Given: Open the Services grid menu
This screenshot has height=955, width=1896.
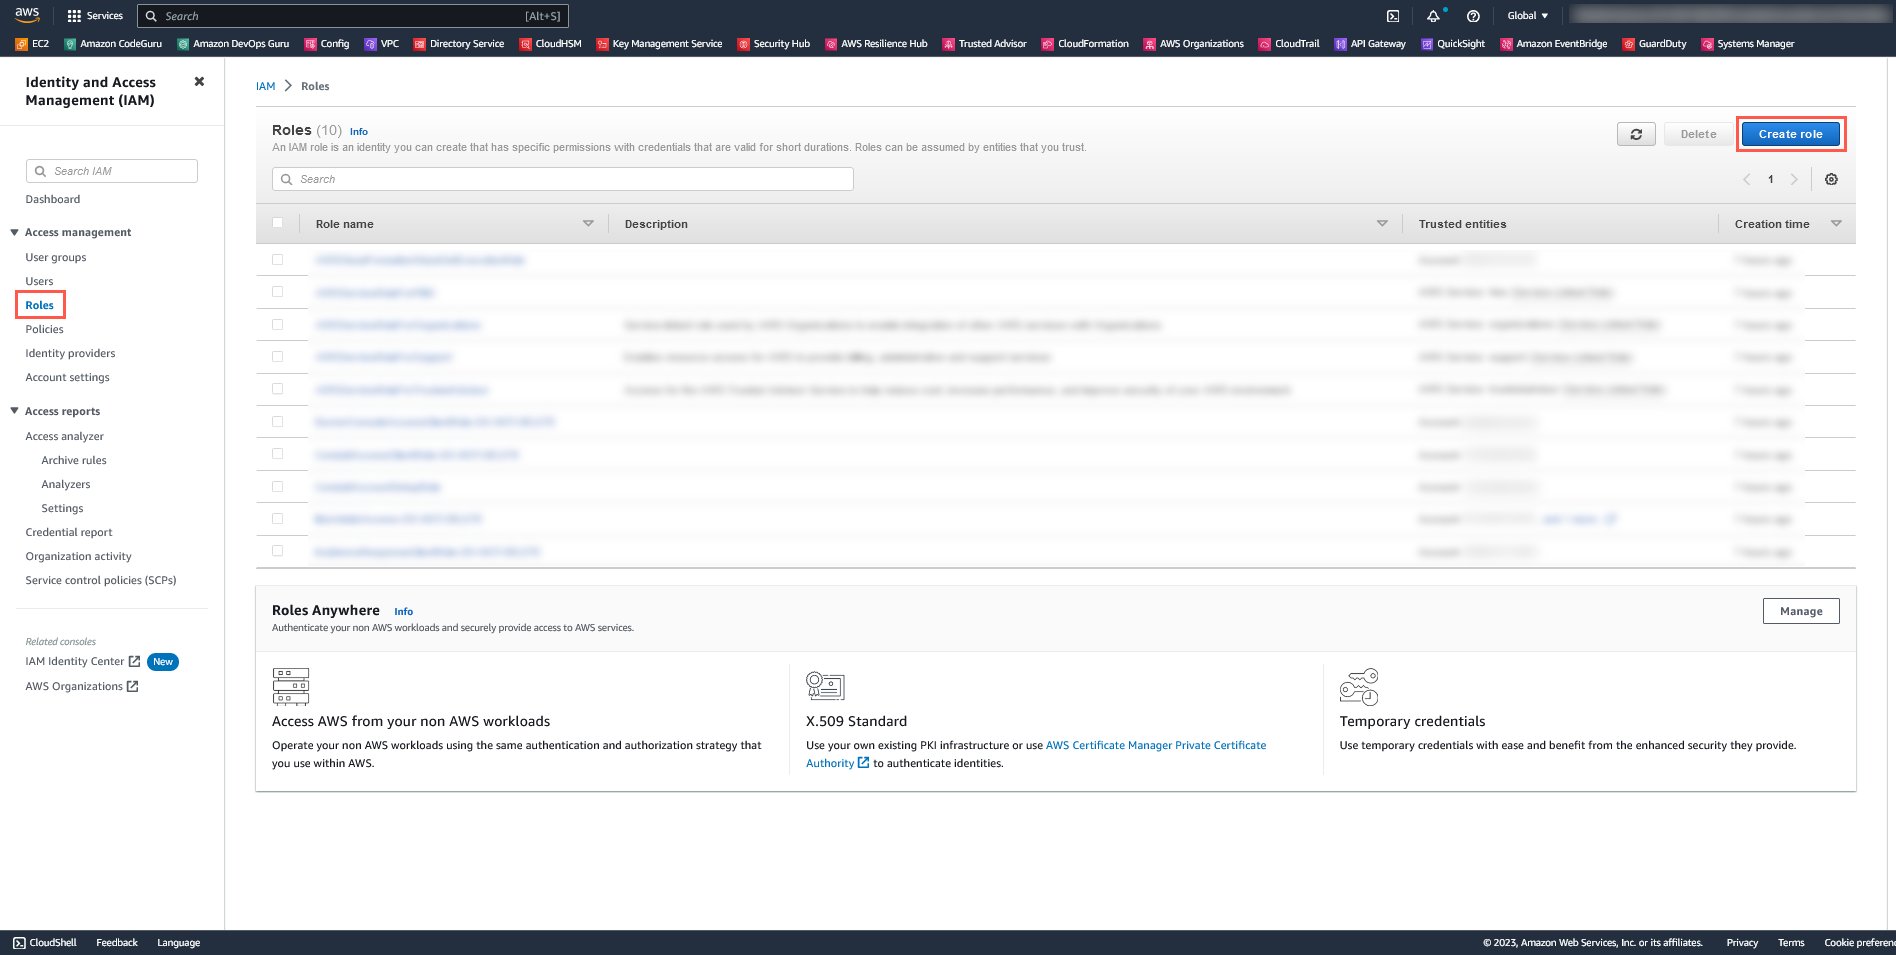Looking at the screenshot, I should (x=95, y=16).
